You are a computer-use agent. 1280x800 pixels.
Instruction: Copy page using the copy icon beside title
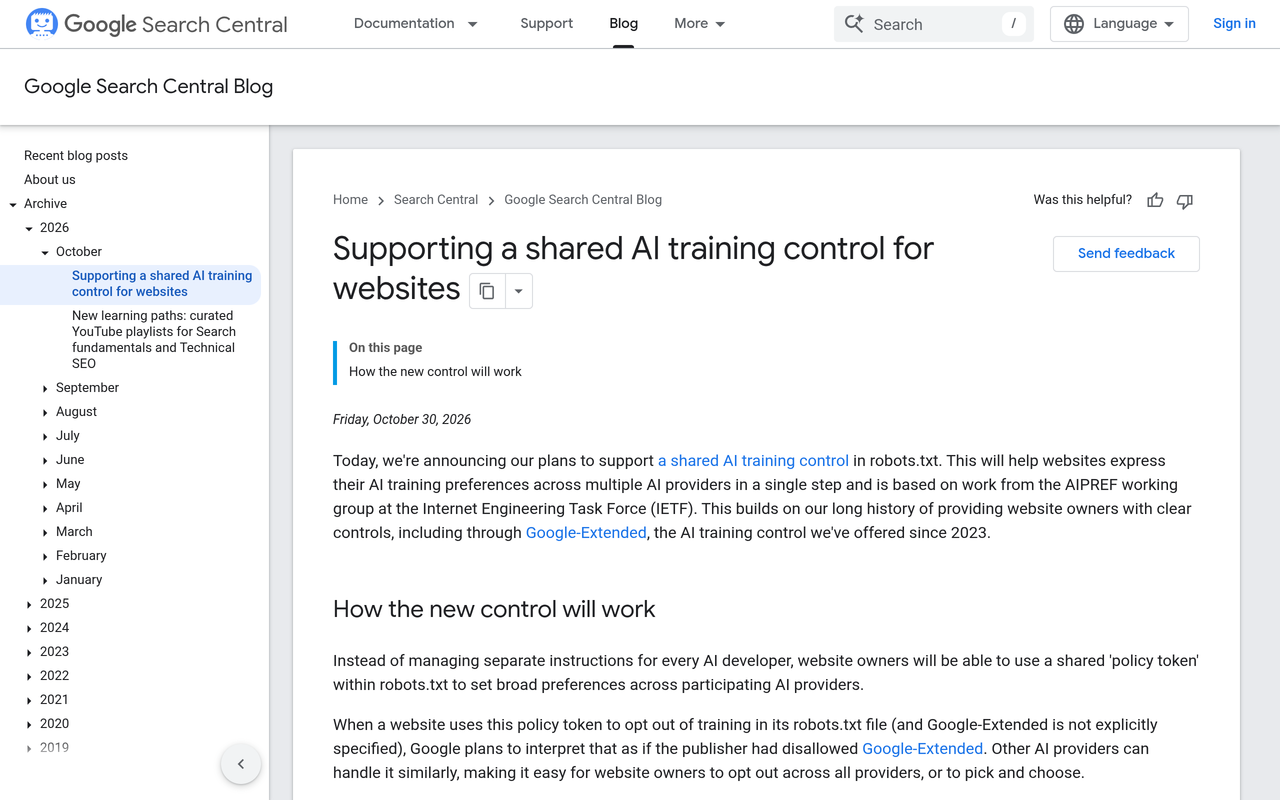(487, 291)
